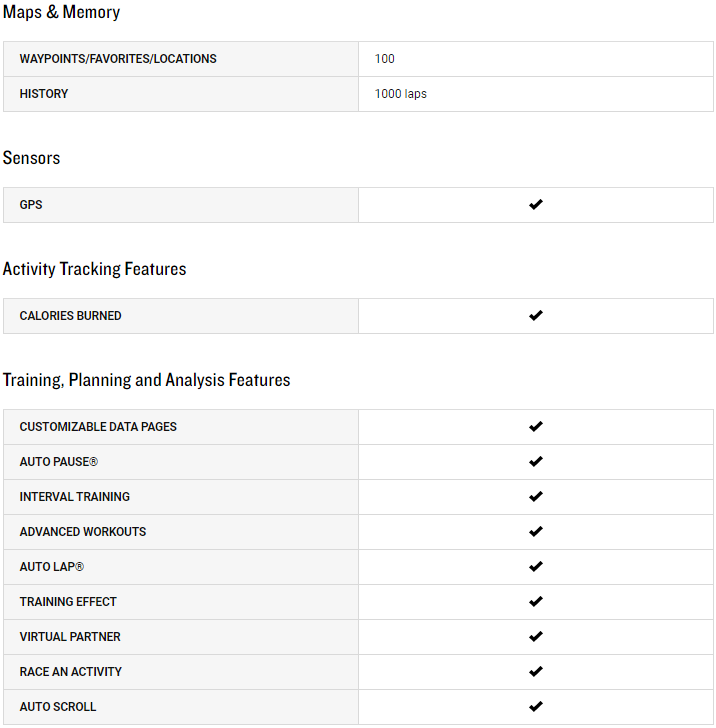Click Training, Planning and Analysis Features heading
This screenshot has height=728, width=716.
coord(147,380)
